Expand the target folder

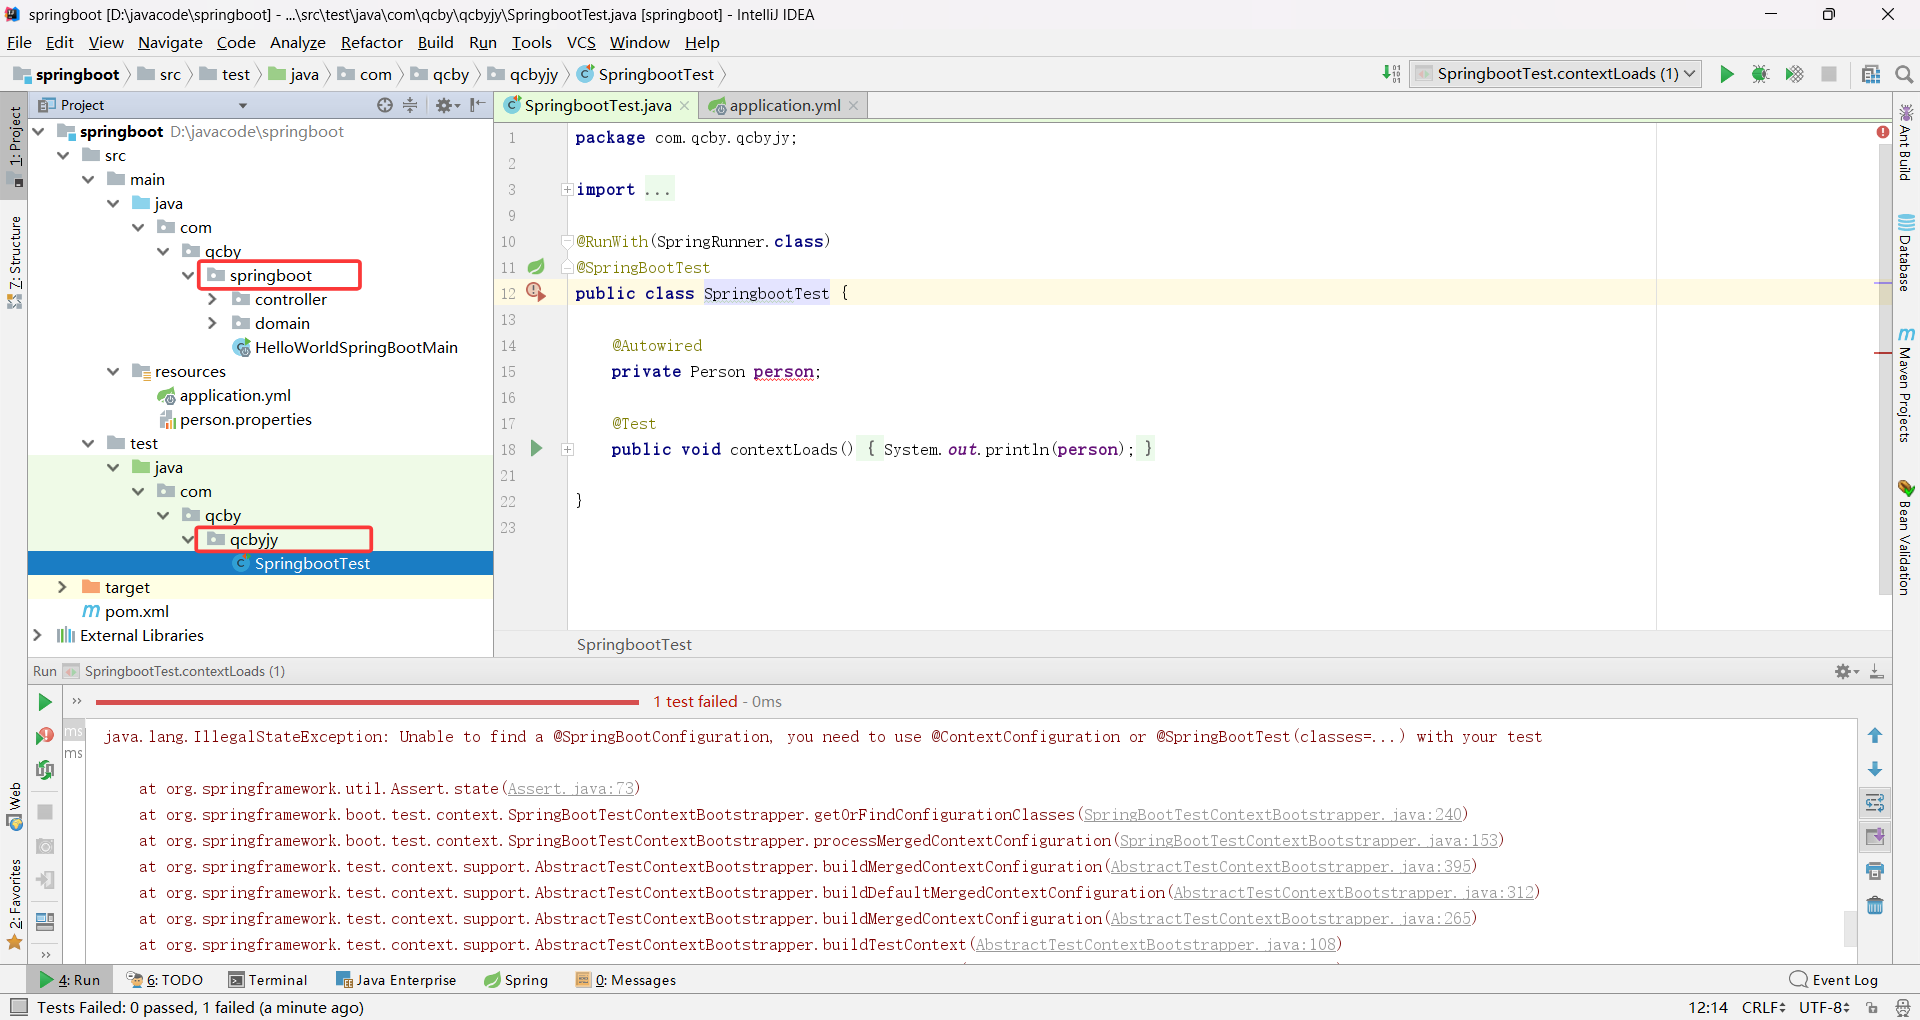click(x=62, y=587)
